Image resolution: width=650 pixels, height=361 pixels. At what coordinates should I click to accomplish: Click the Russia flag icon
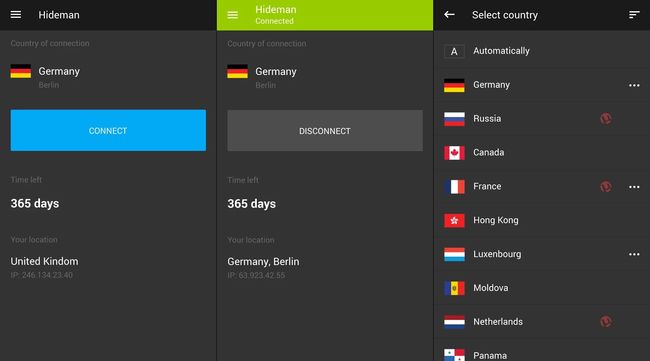(454, 119)
